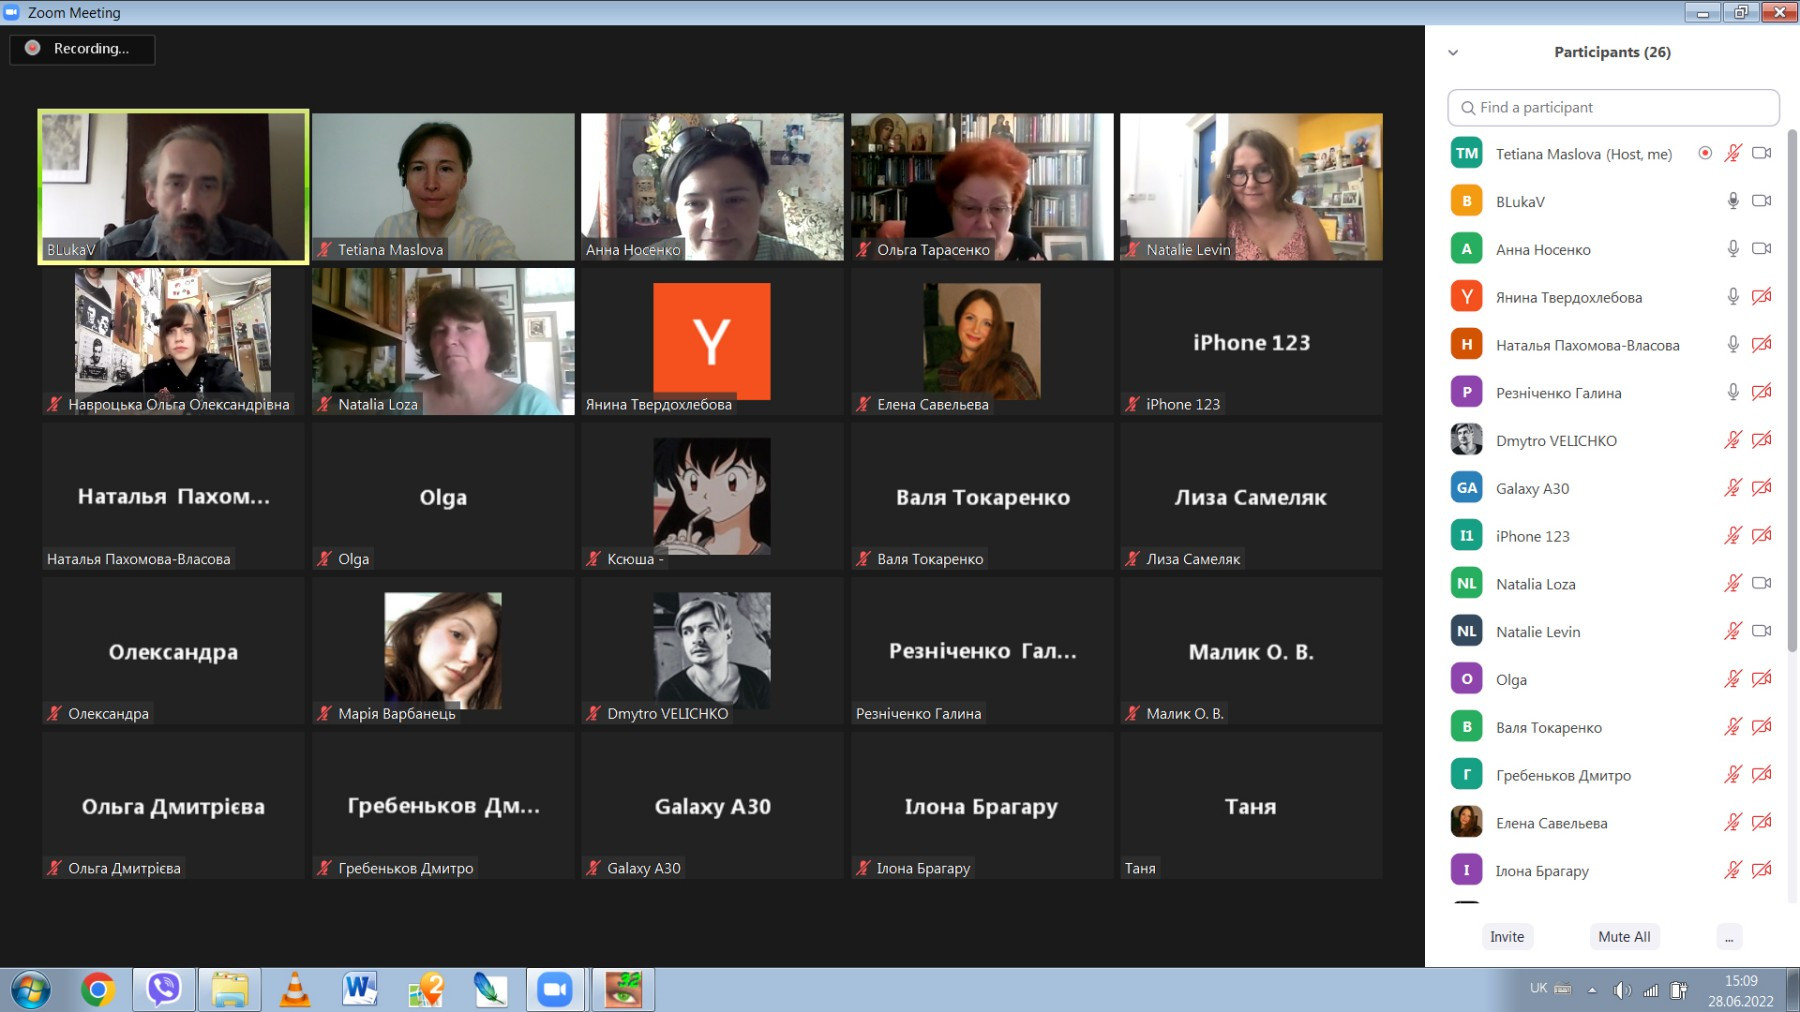1800x1012 pixels.
Task: Click the Participants (26) panel title
Action: [x=1612, y=52]
